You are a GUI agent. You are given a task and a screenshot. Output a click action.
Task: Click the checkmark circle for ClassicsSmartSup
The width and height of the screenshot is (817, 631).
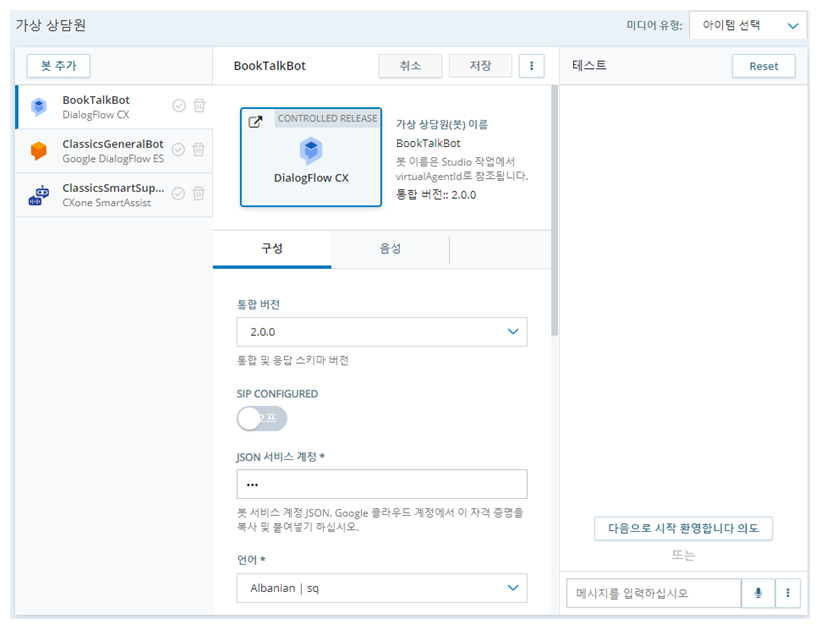tap(178, 194)
